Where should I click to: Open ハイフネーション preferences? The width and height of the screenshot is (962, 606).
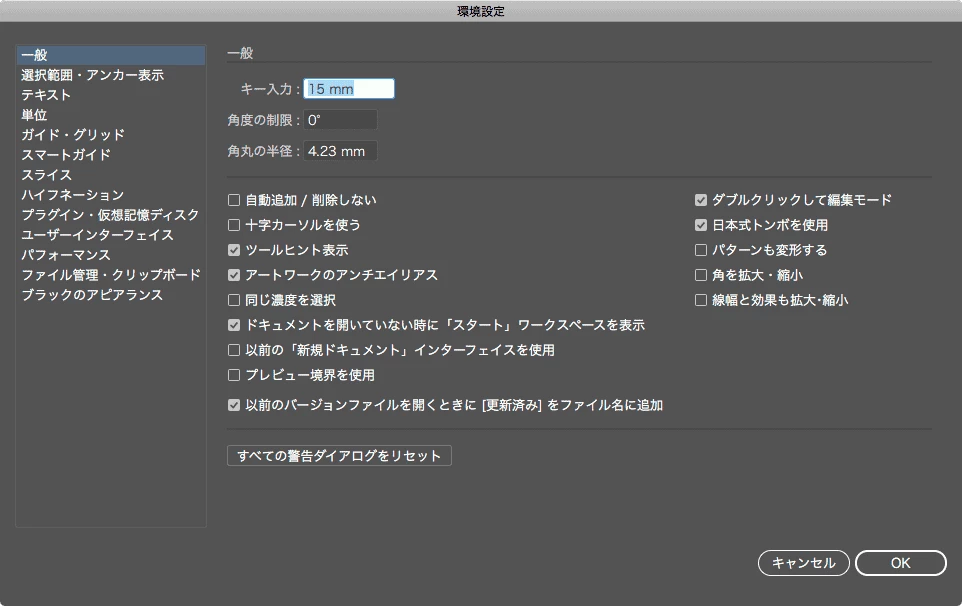(73, 195)
